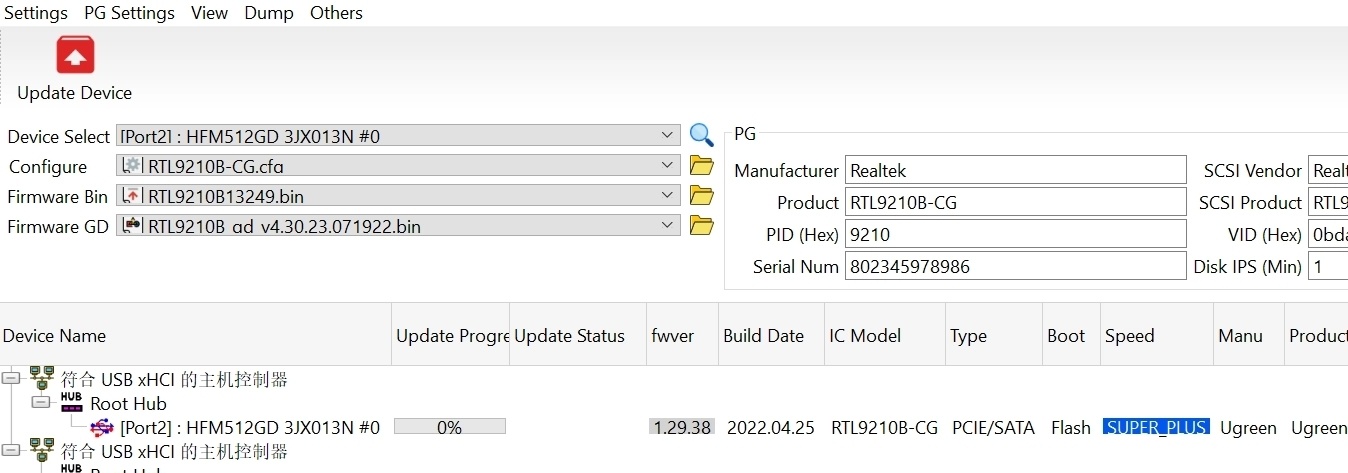Click the Serial Num input field

coord(1015,267)
